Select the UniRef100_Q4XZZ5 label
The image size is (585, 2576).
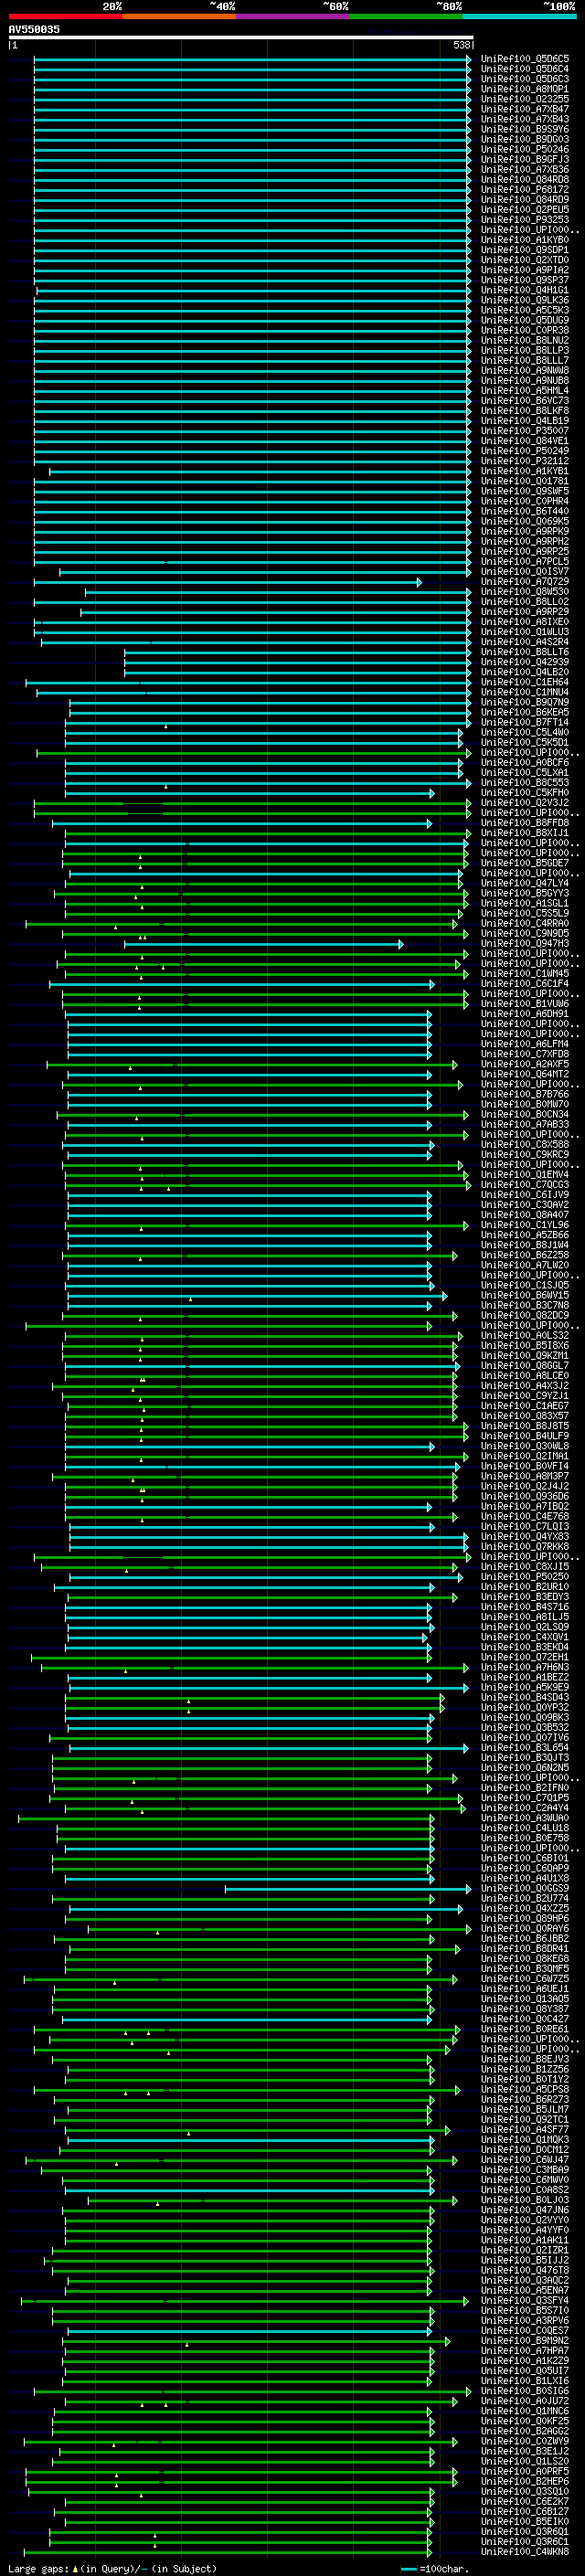point(525,1908)
